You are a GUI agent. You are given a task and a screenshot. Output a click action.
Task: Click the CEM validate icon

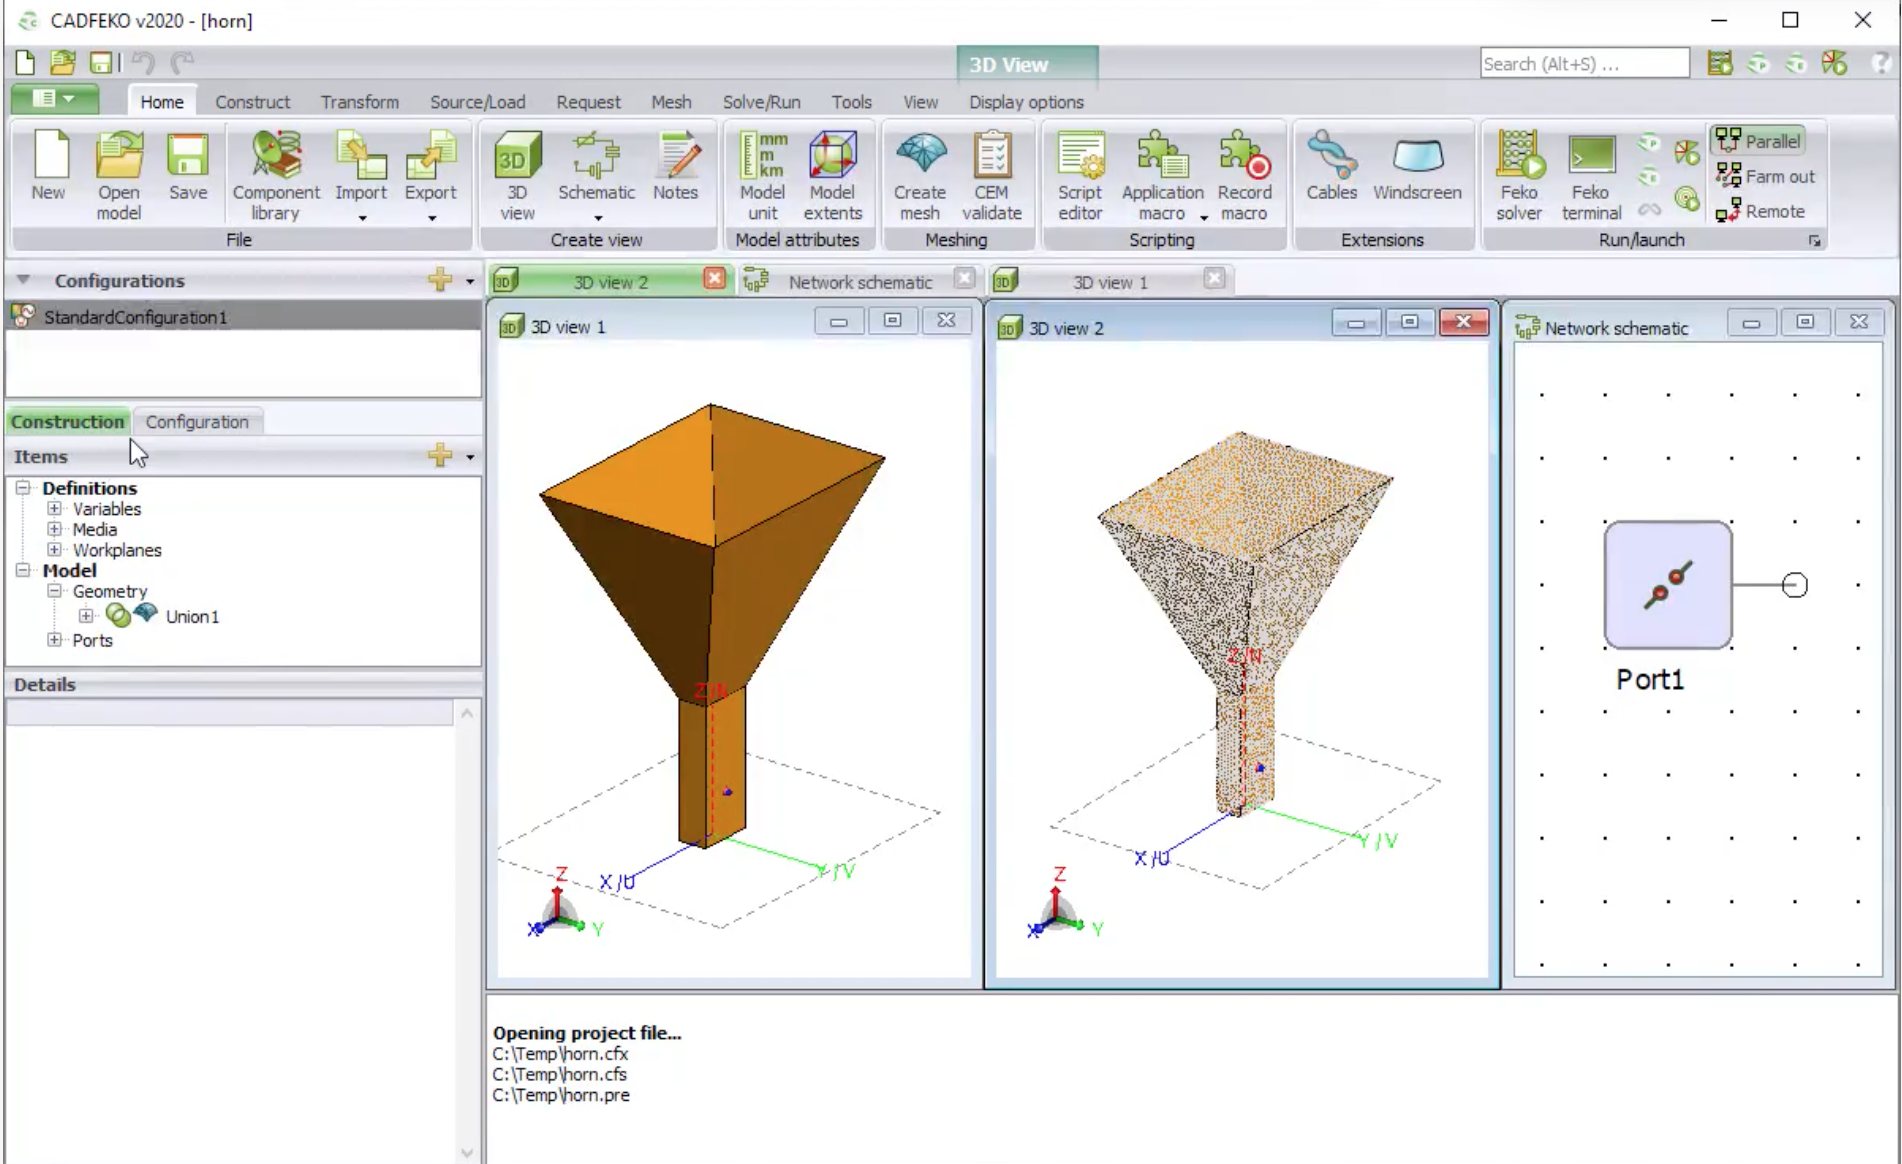point(991,175)
